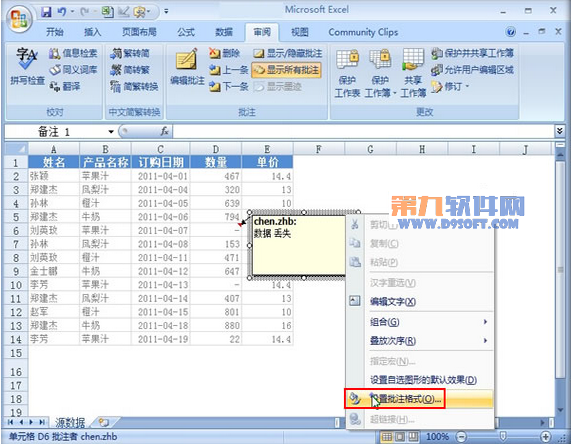Go to first sheet navigation arrow

(10, 422)
